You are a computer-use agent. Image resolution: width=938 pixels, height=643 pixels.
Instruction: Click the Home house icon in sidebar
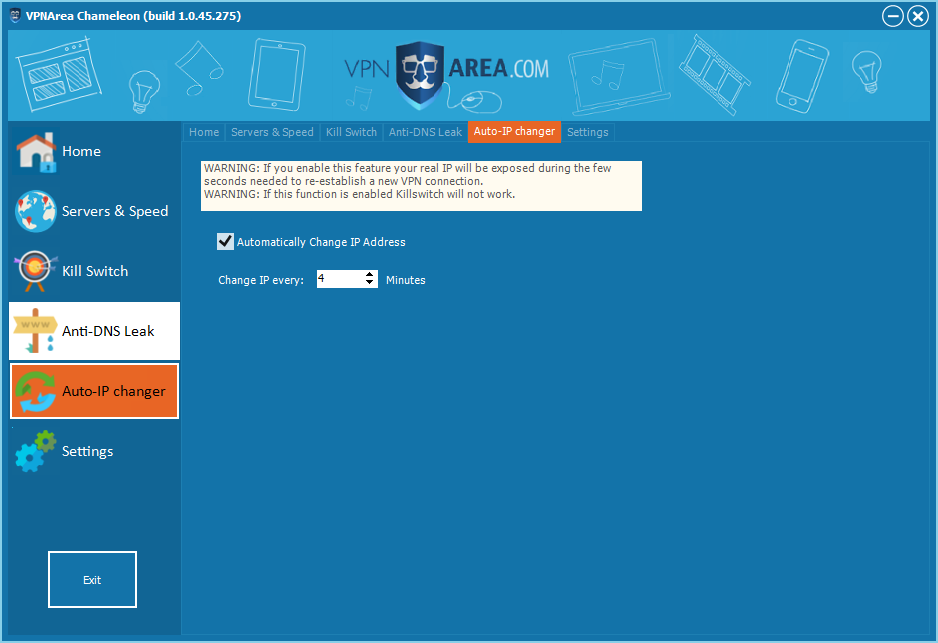point(36,152)
